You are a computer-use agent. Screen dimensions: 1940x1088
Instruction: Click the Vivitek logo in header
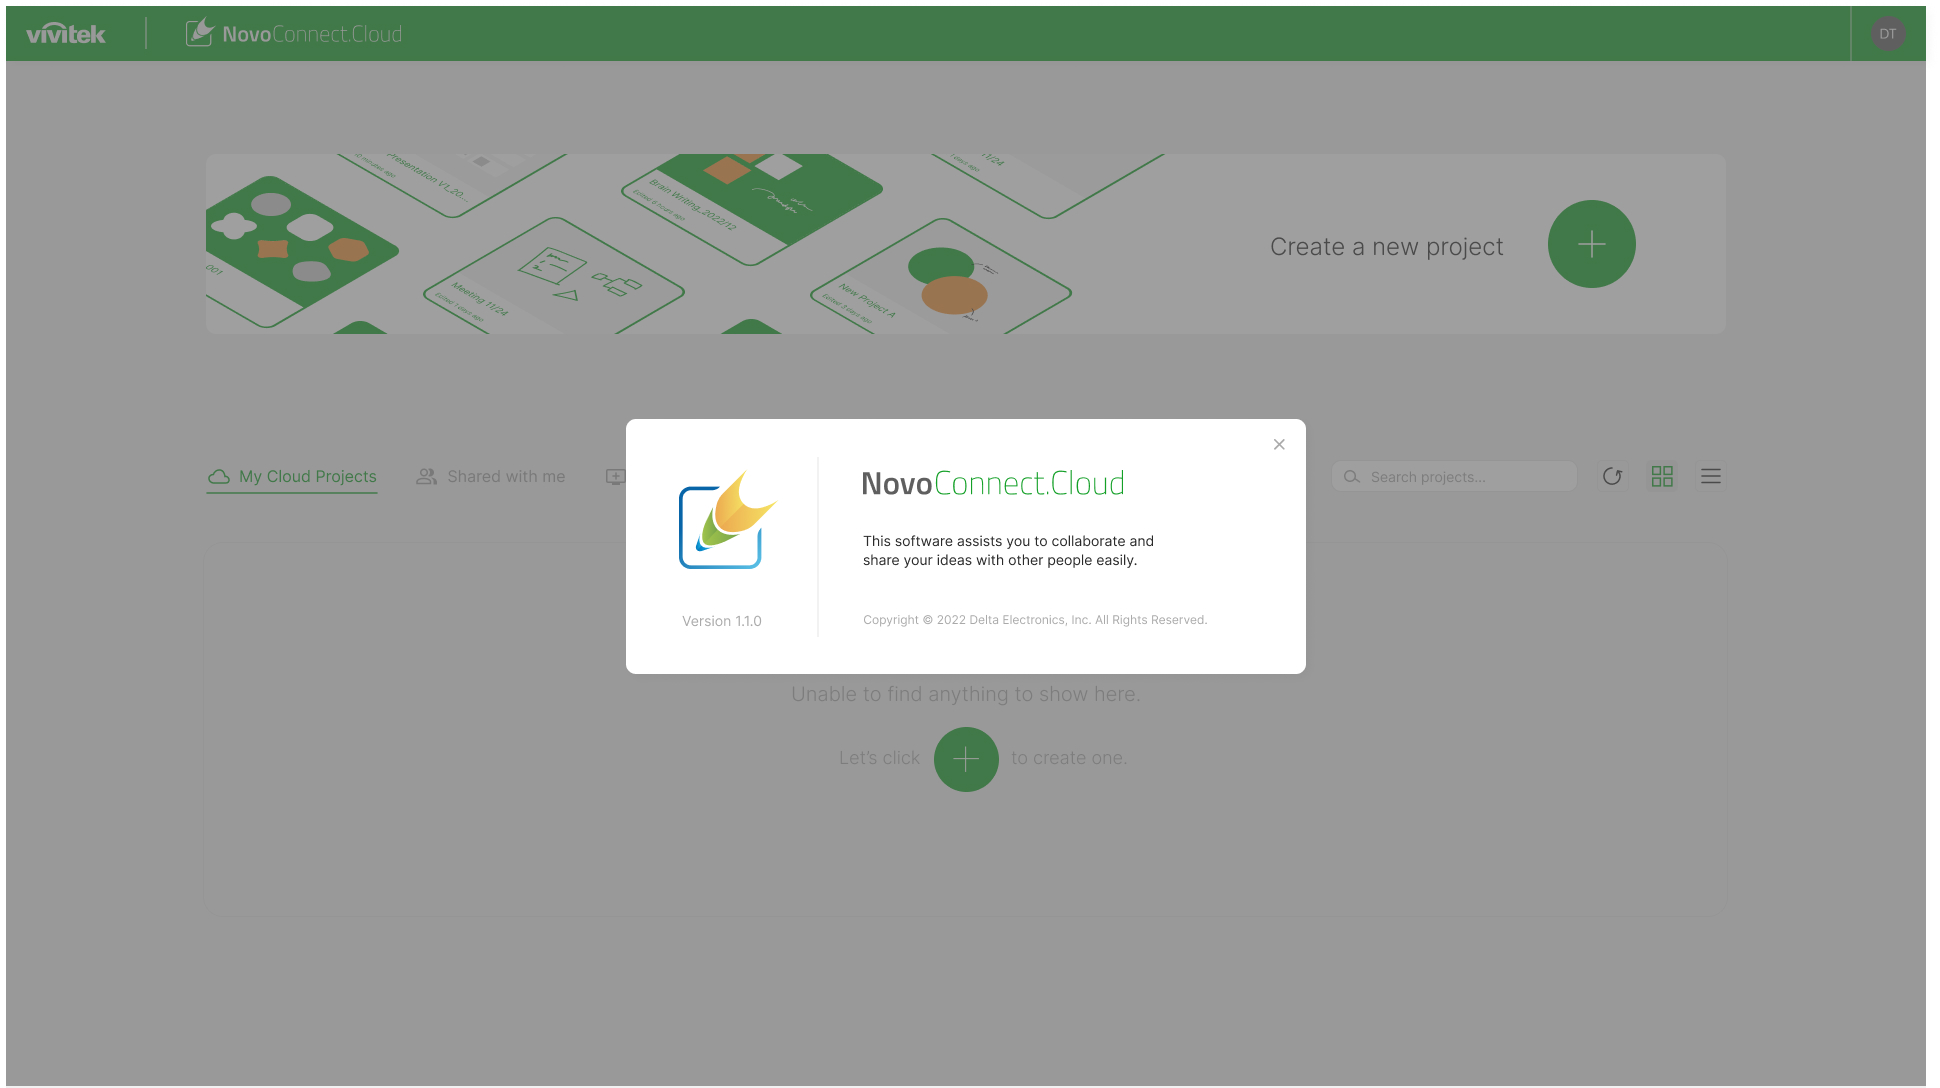point(66,34)
